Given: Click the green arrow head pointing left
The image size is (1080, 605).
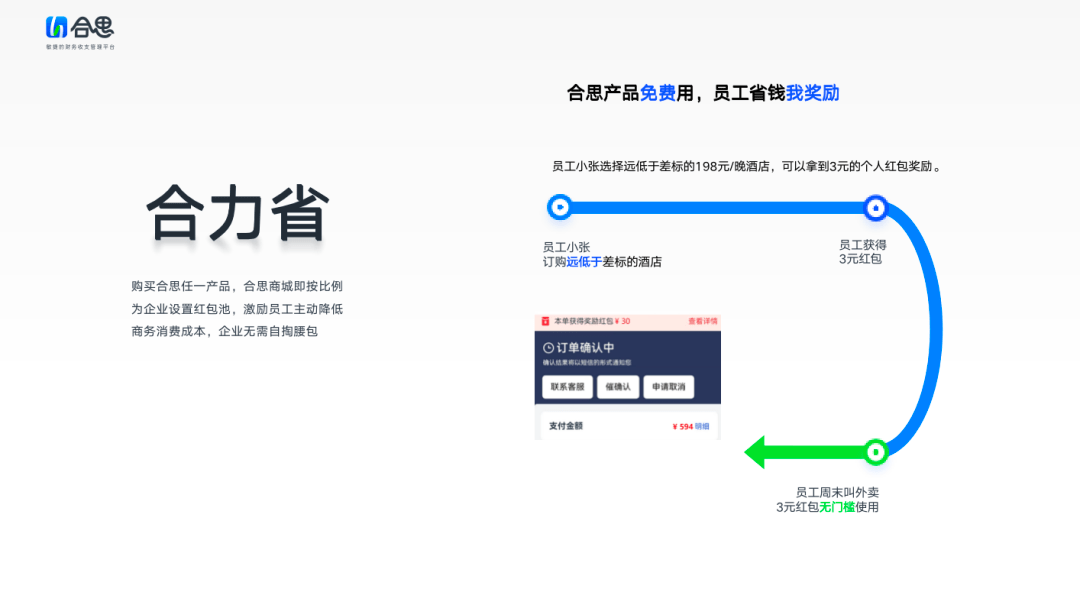Looking at the screenshot, I should click(757, 452).
